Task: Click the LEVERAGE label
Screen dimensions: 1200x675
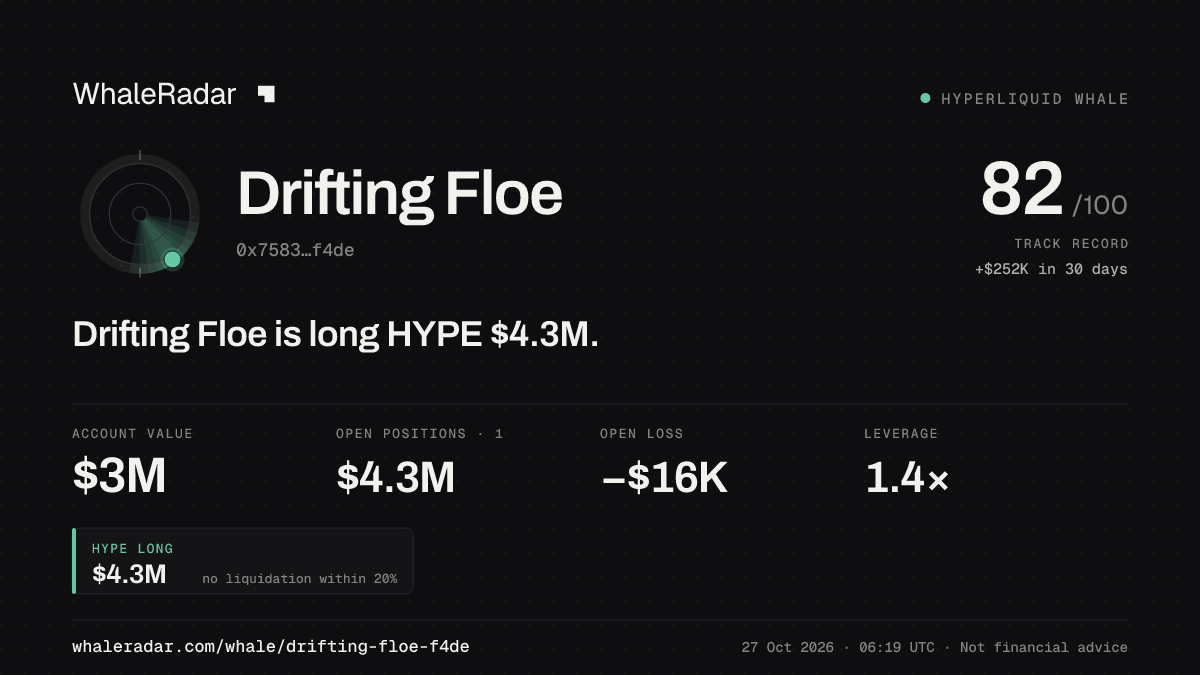Action: 901,434
